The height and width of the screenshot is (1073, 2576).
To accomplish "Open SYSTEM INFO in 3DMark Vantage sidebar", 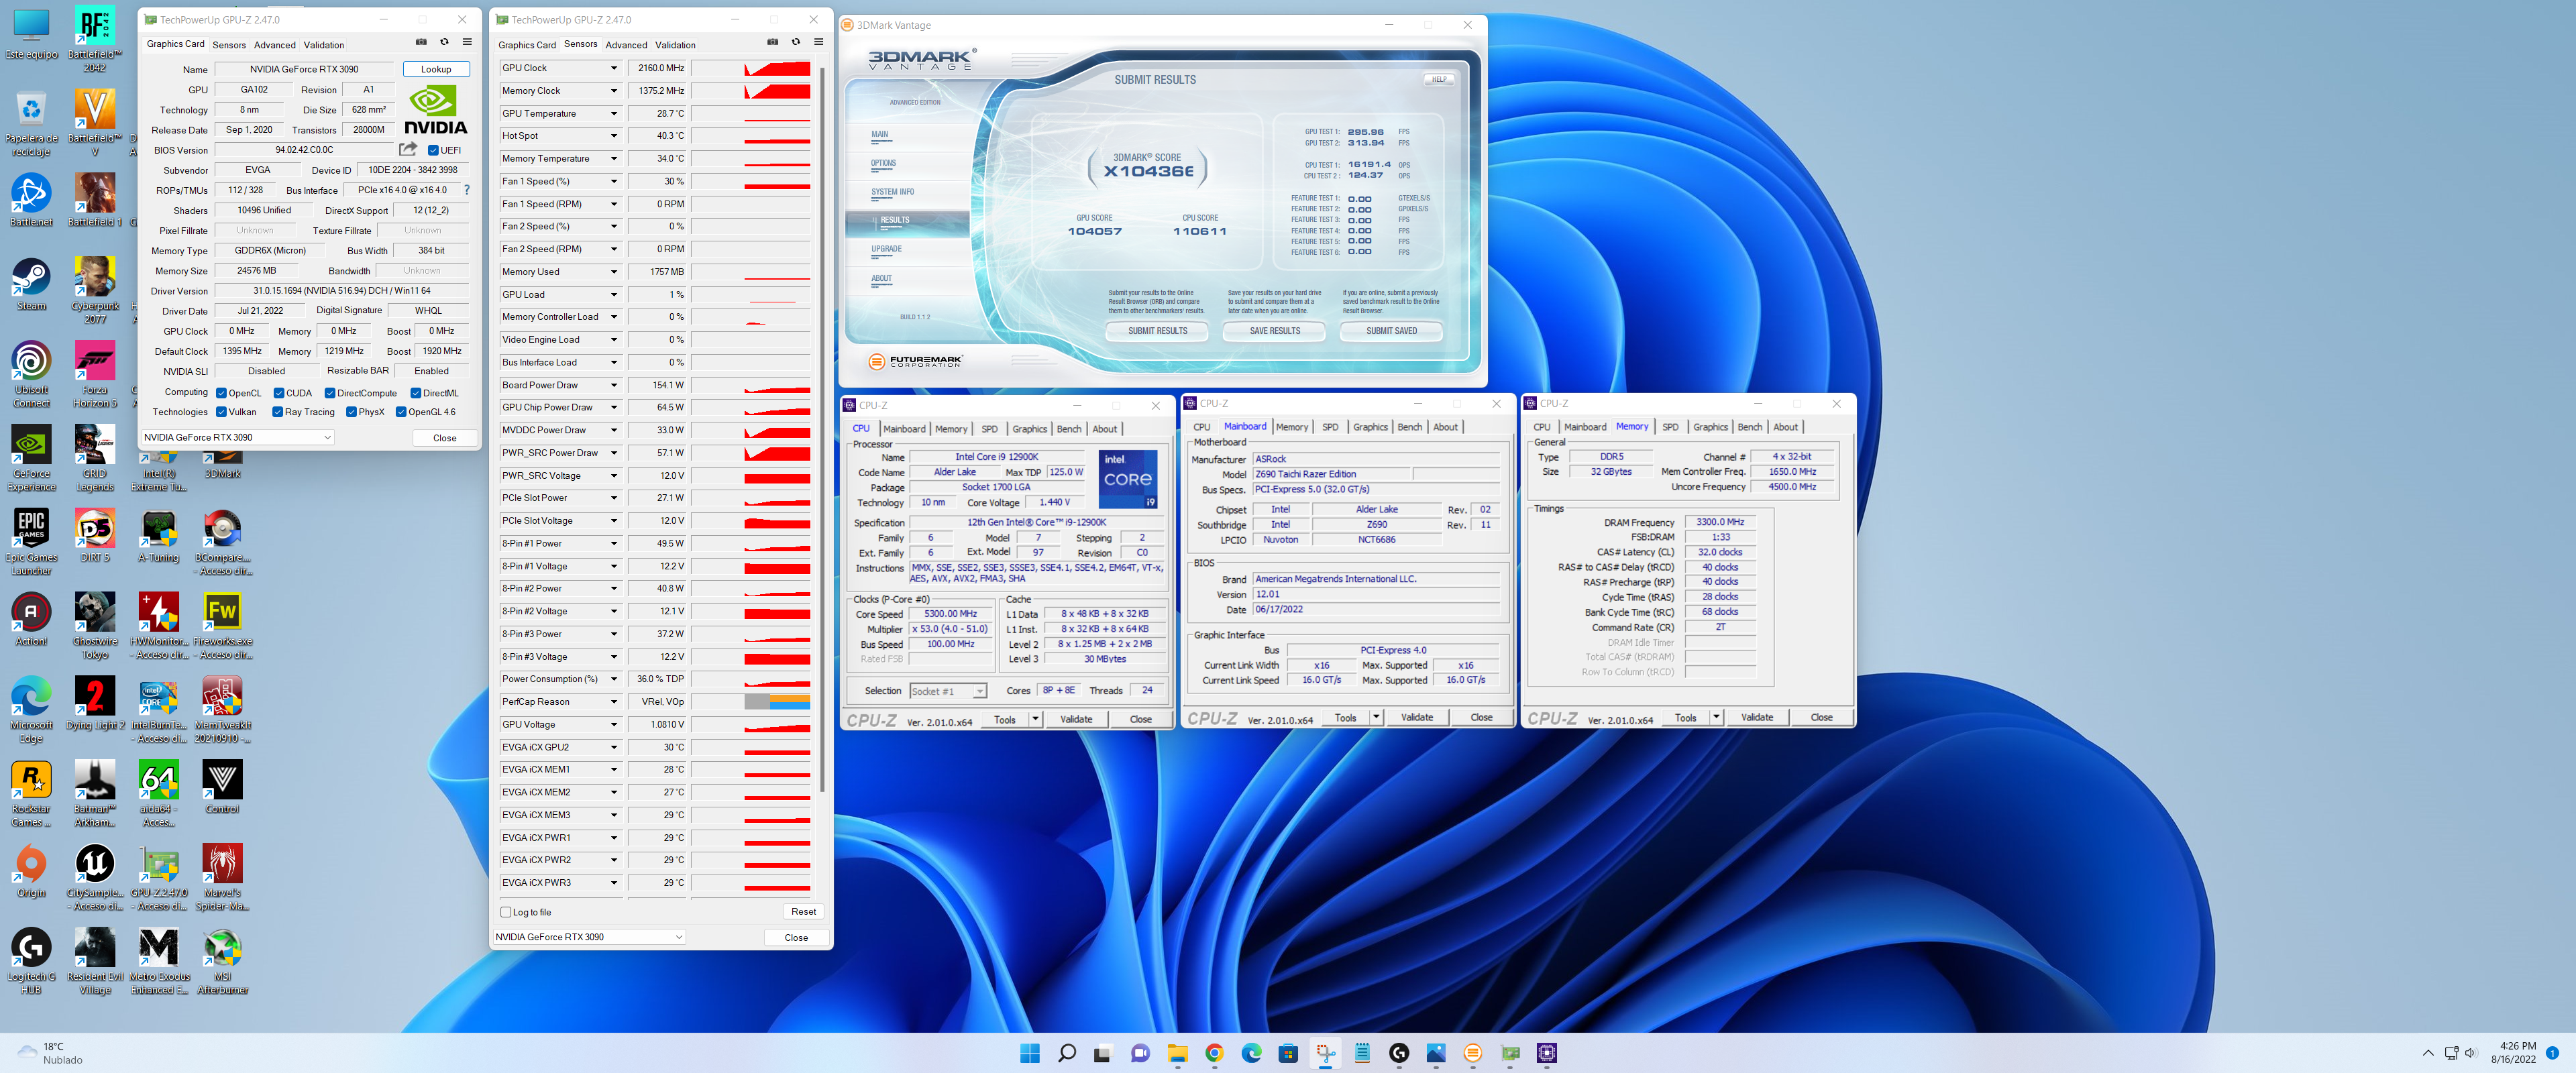I will click(x=892, y=192).
